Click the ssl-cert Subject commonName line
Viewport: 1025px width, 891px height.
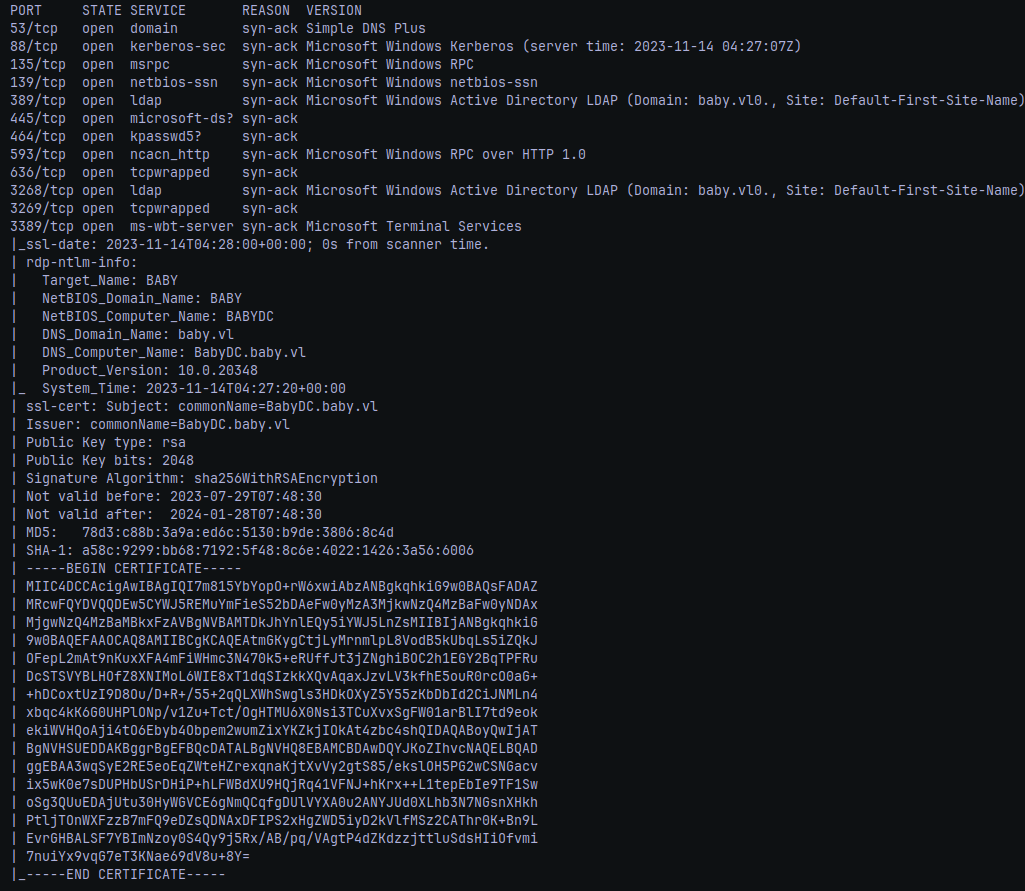(x=202, y=406)
